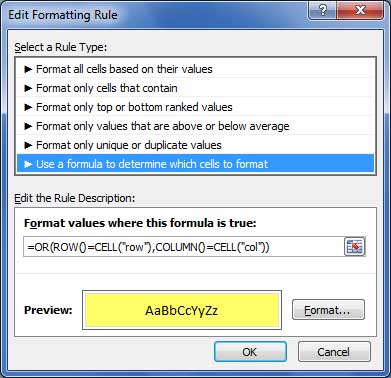Screen dimensions: 391x378
Task: Click inside the formula input field
Action: point(183,247)
